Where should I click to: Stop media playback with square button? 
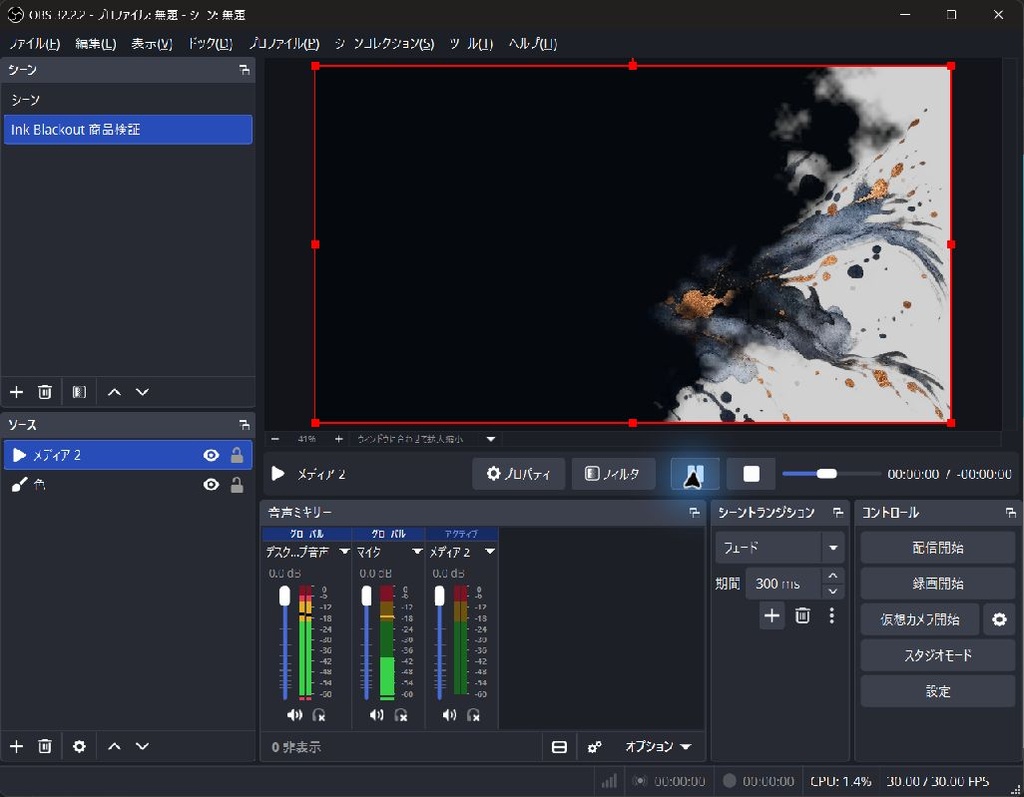click(751, 474)
